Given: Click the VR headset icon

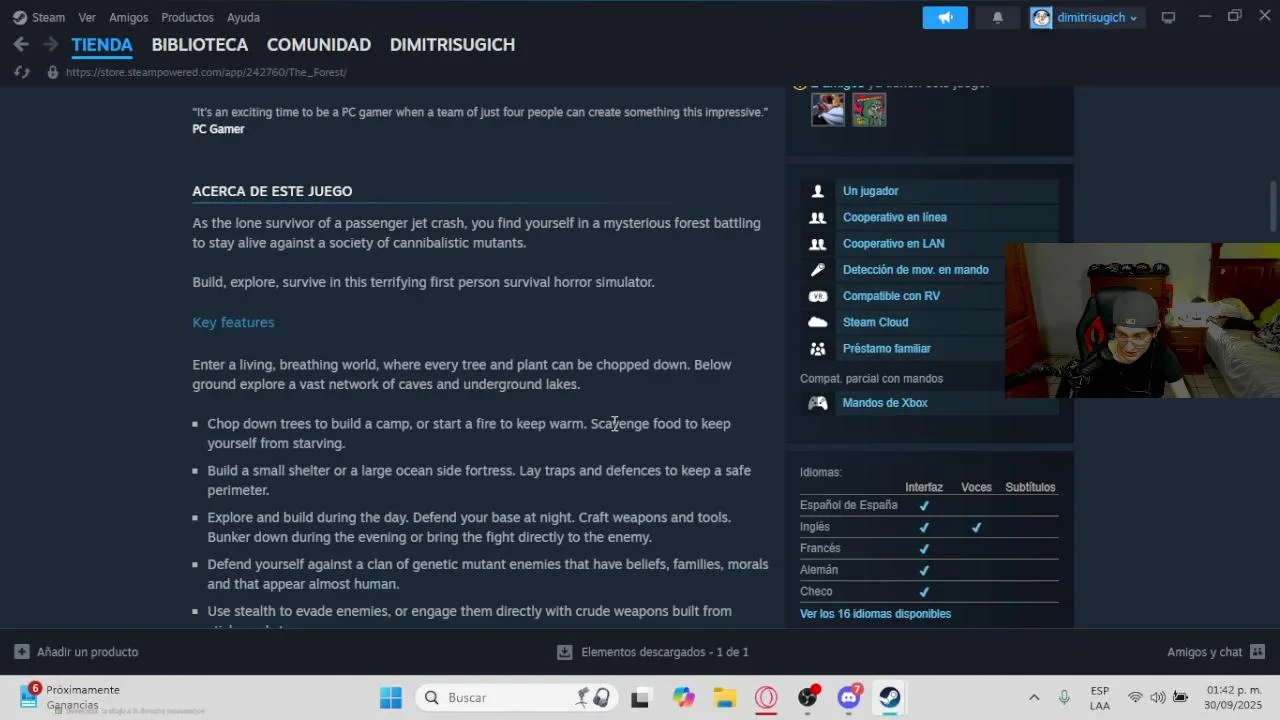Looking at the screenshot, I should (x=818, y=296).
